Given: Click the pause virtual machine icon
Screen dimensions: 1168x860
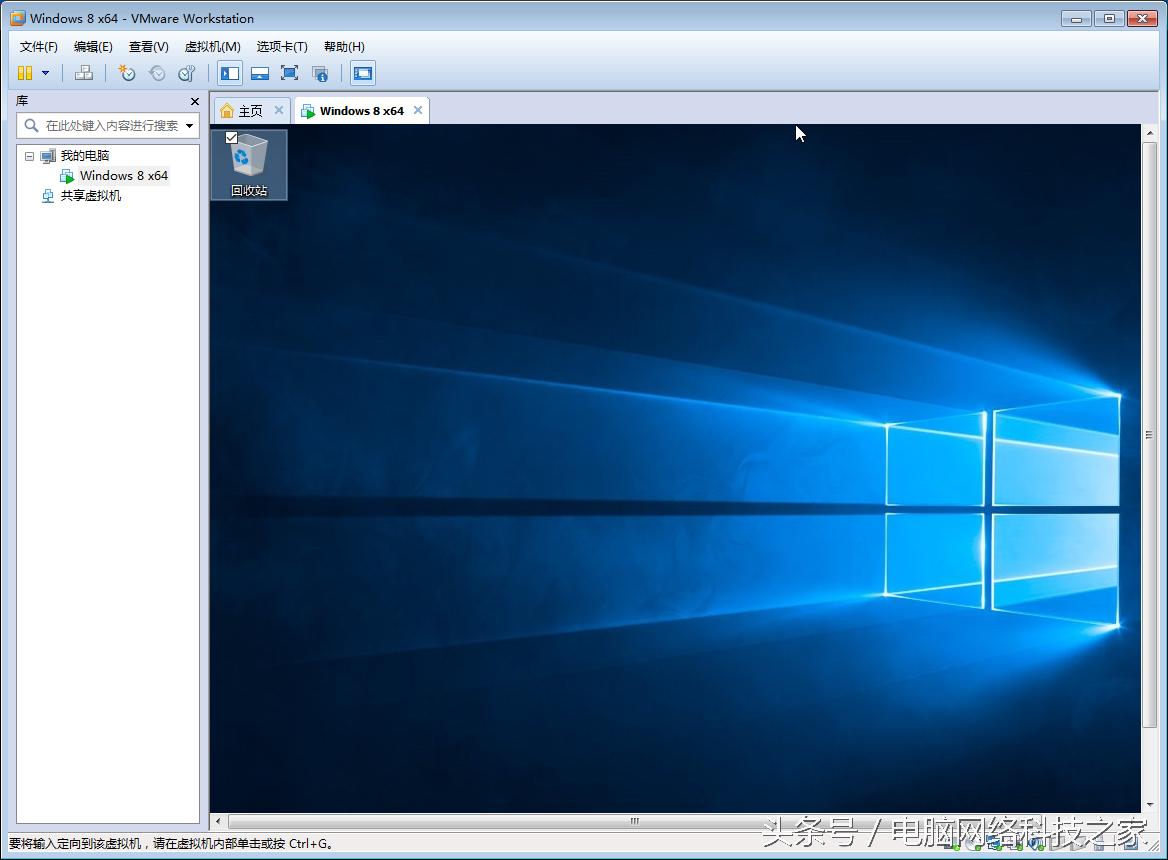Looking at the screenshot, I should click(25, 73).
